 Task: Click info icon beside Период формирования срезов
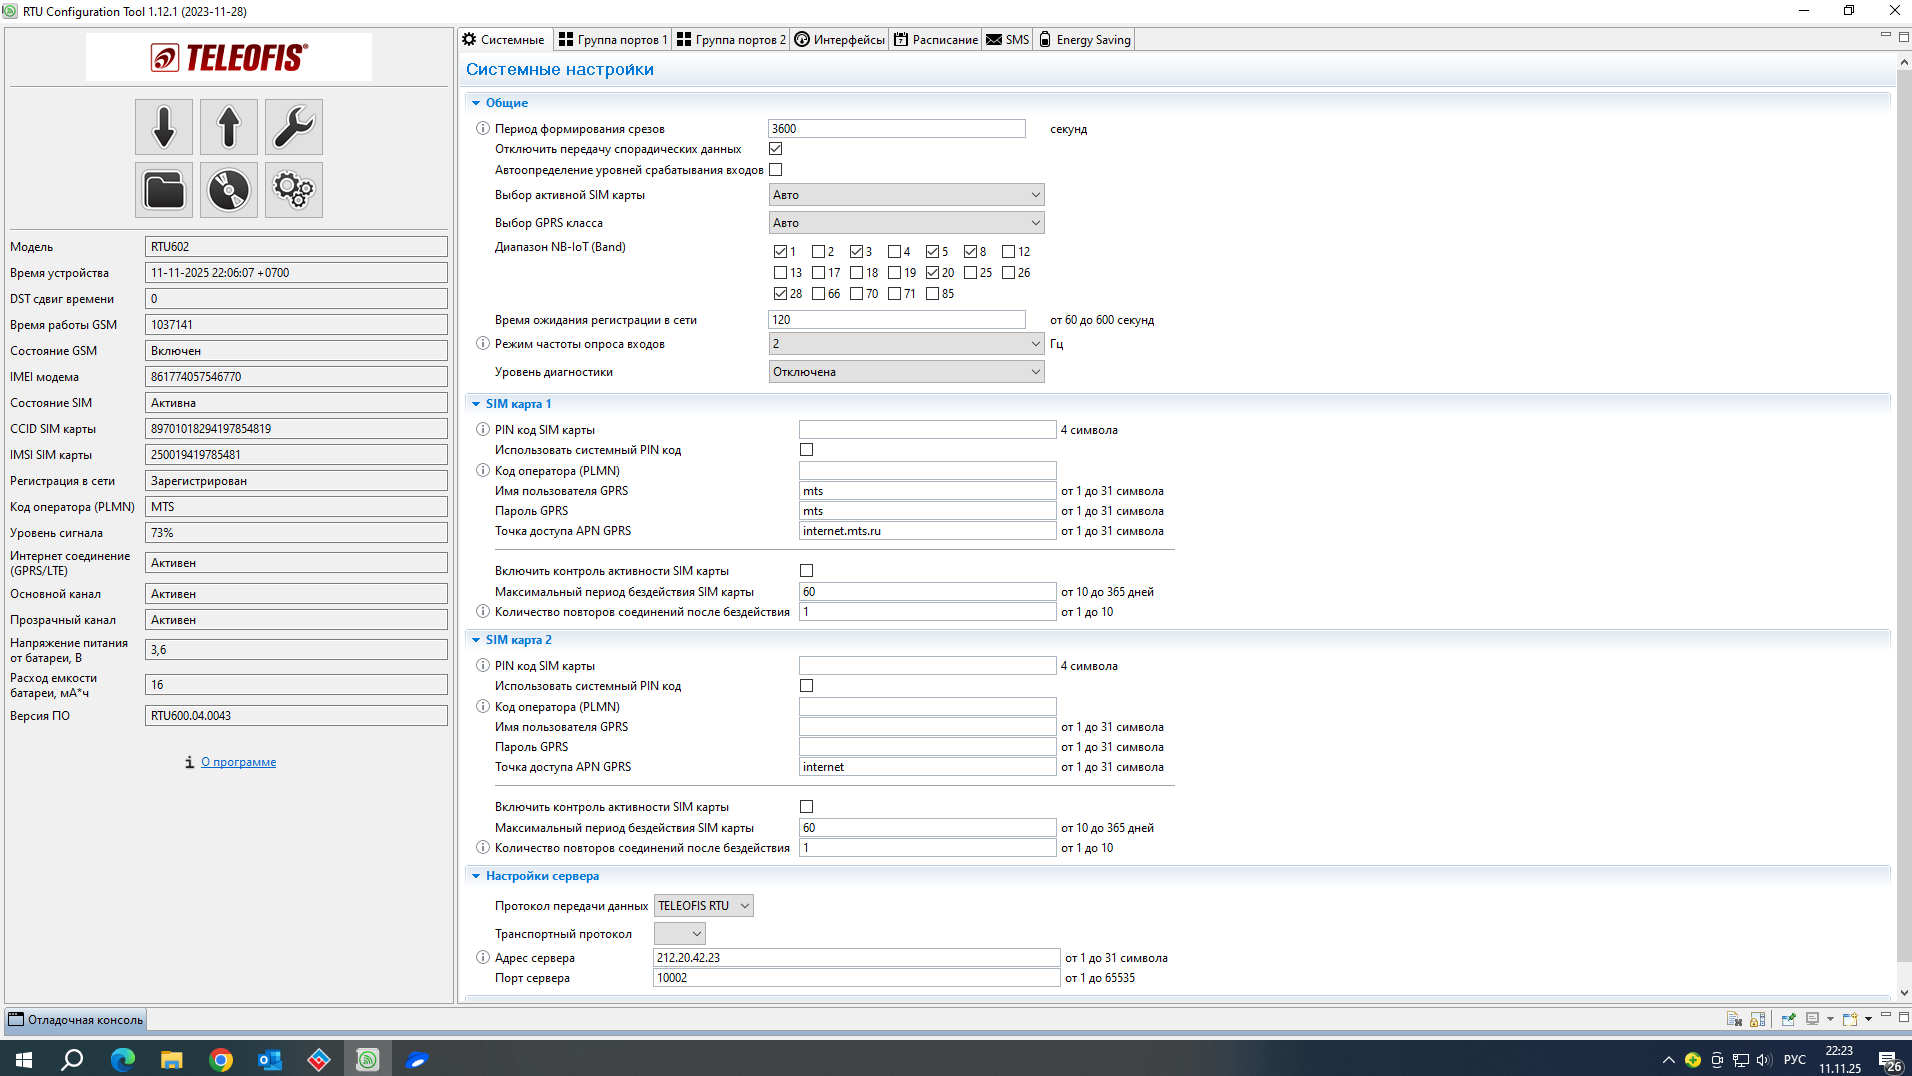[483, 129]
